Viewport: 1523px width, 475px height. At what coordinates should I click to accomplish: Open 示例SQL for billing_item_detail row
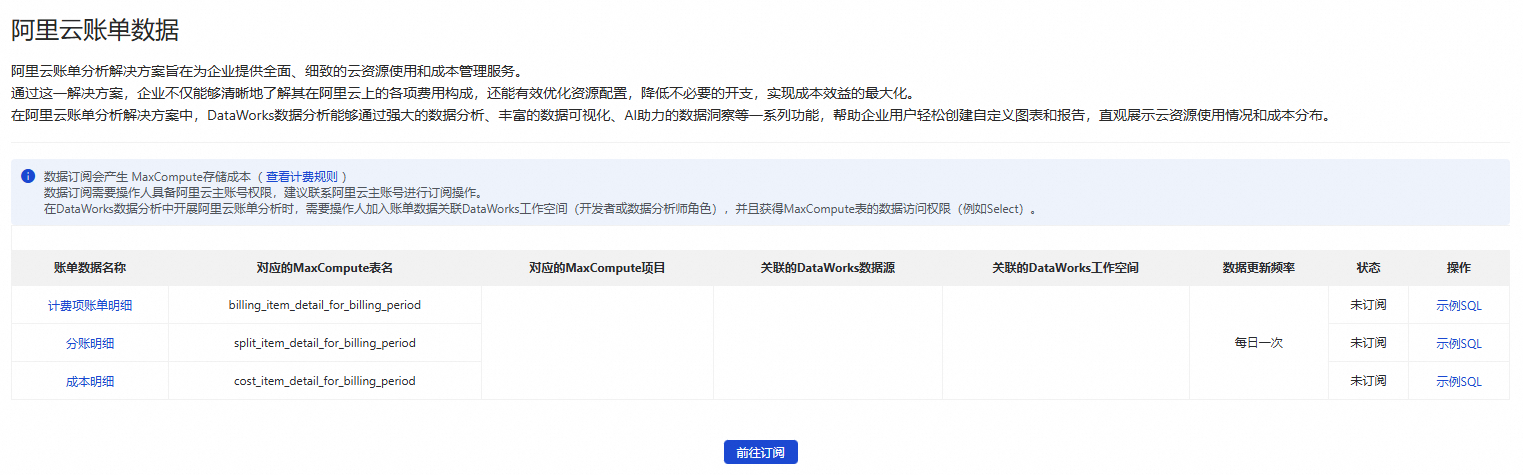[x=1459, y=305]
